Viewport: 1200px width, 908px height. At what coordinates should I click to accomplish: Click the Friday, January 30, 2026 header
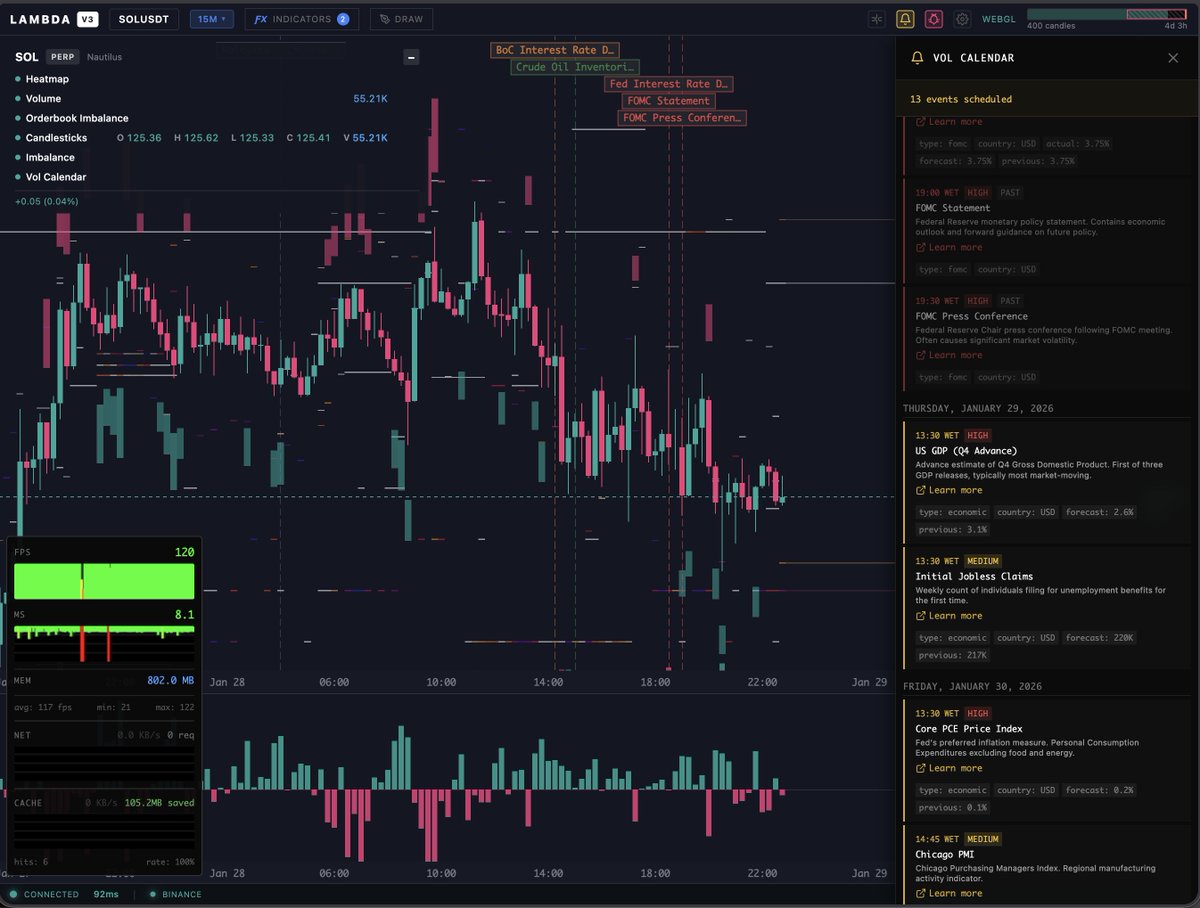pyautogui.click(x=972, y=686)
